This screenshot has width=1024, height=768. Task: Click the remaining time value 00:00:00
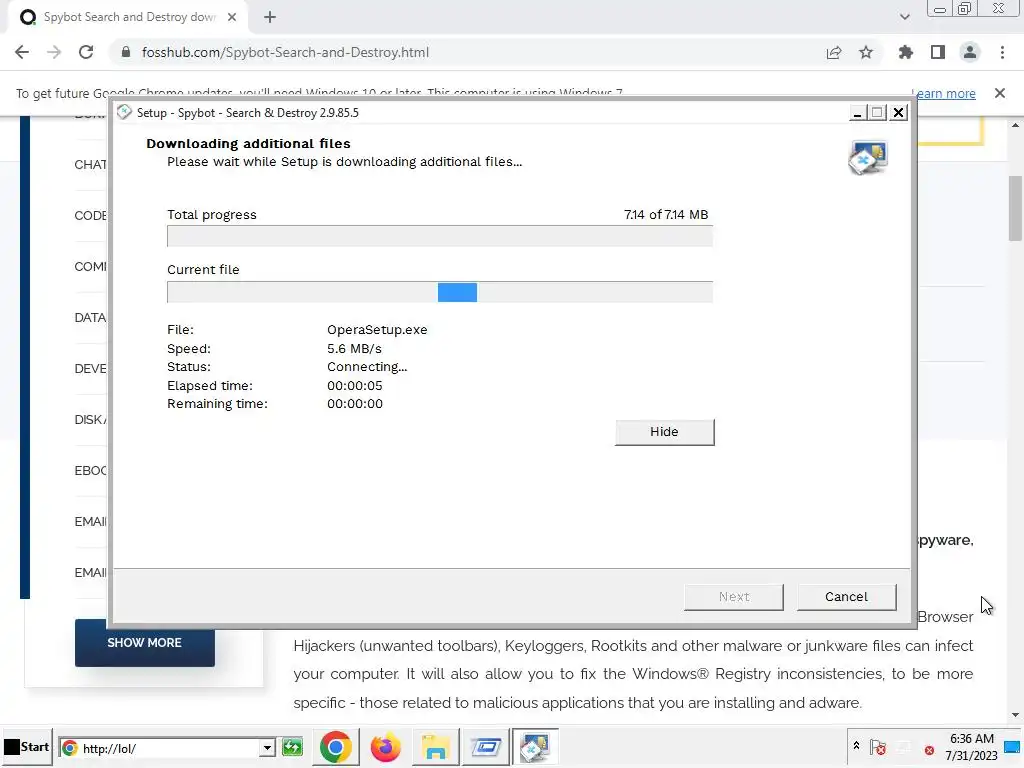click(355, 404)
